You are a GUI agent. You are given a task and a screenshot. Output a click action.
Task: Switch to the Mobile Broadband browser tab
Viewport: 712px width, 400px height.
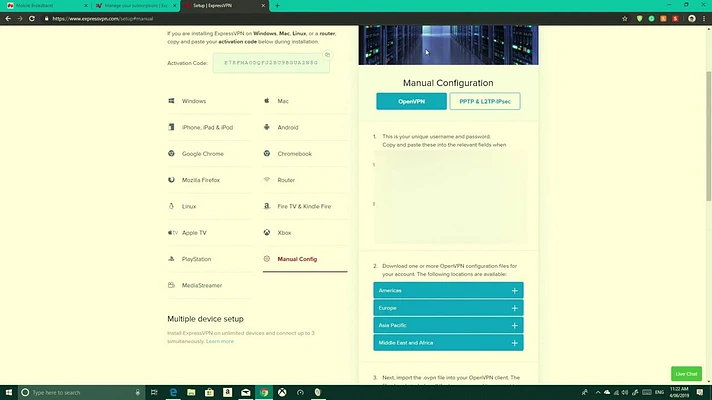pos(45,5)
